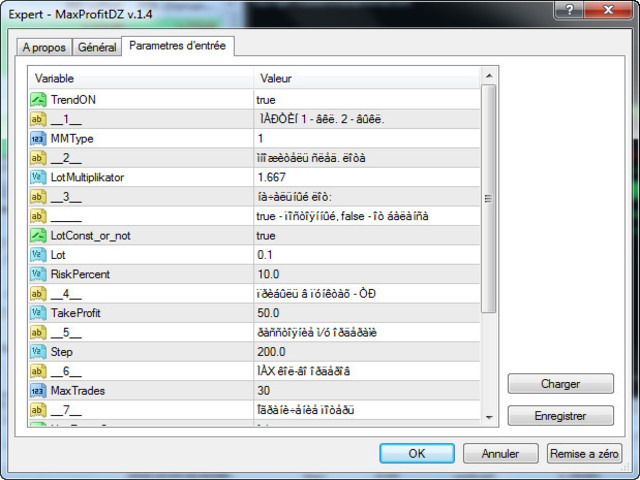The image size is (640, 480).
Task: Click the TakeProfit double type icon
Action: 38,313
